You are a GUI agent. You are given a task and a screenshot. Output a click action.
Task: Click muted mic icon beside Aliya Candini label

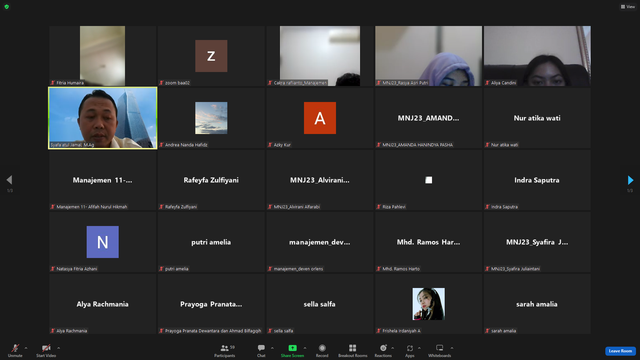tap(487, 83)
